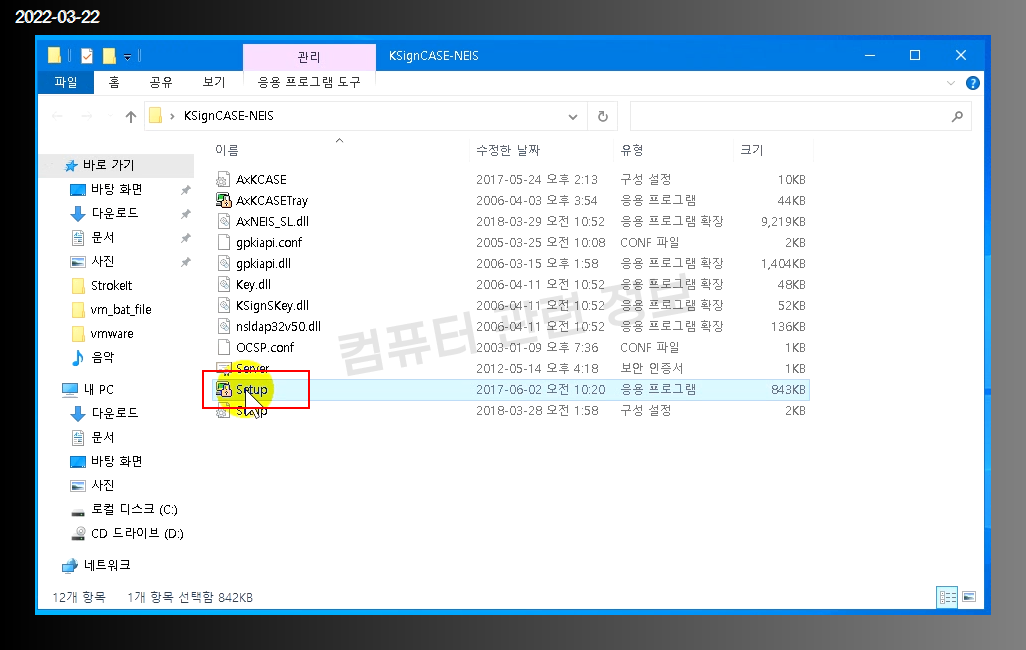Viewport: 1026px width, 650px height.
Task: Click the 2018-03-28 오전 1:58 date cell
Action: click(537, 410)
